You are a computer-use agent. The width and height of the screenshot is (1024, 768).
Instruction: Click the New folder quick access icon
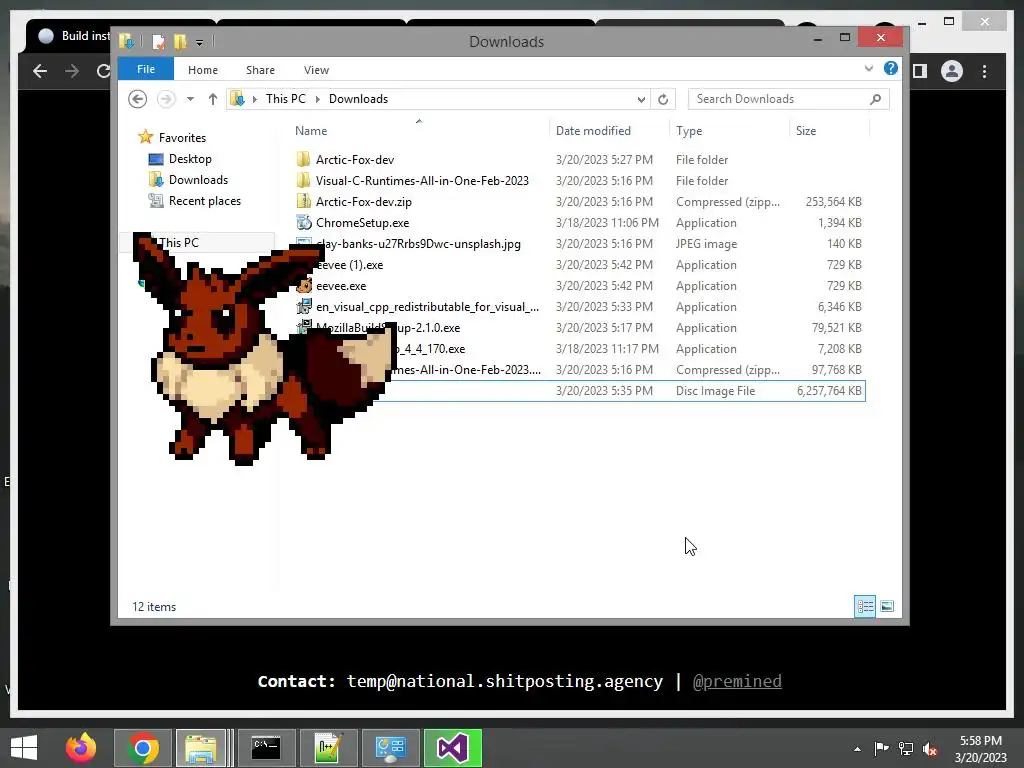pos(180,42)
